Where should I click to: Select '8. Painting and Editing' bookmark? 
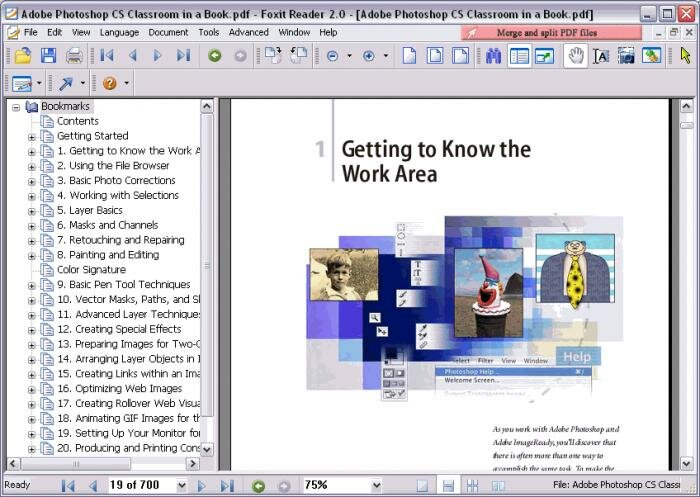tap(107, 255)
